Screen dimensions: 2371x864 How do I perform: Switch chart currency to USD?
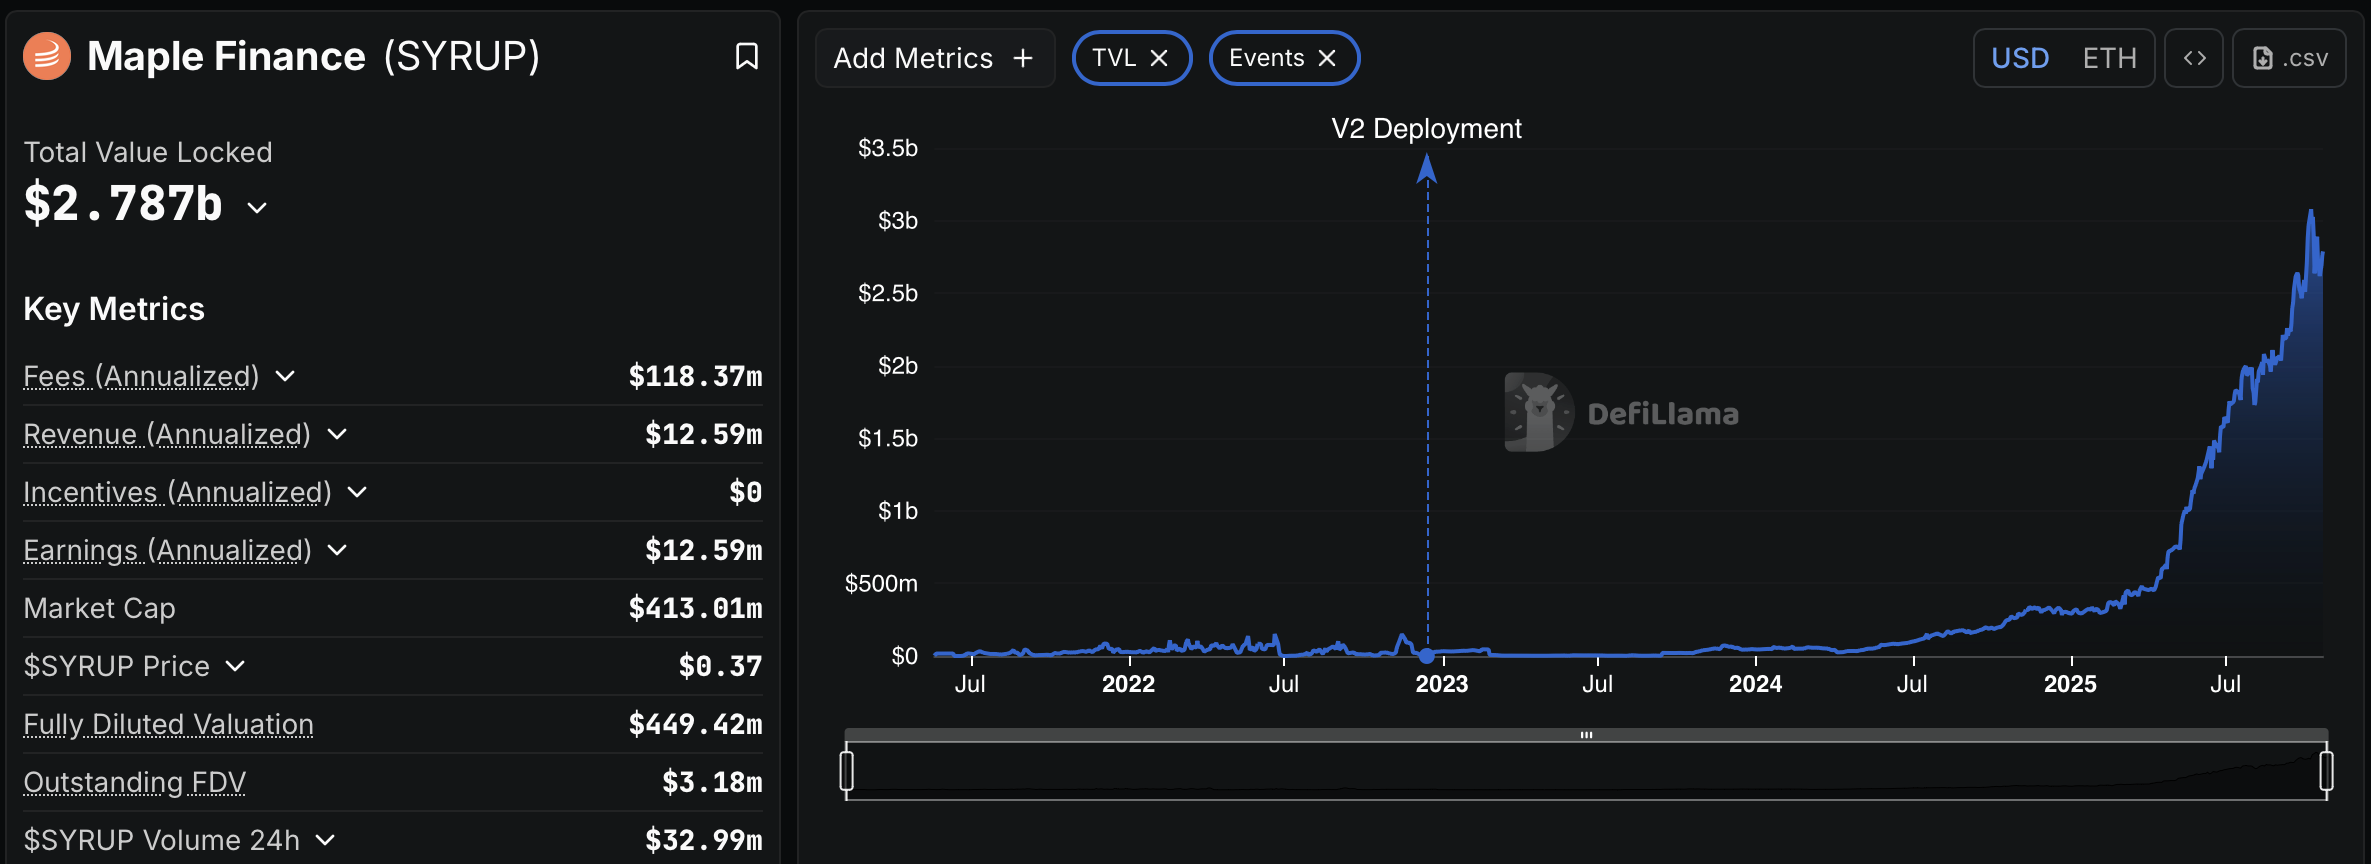(2020, 58)
